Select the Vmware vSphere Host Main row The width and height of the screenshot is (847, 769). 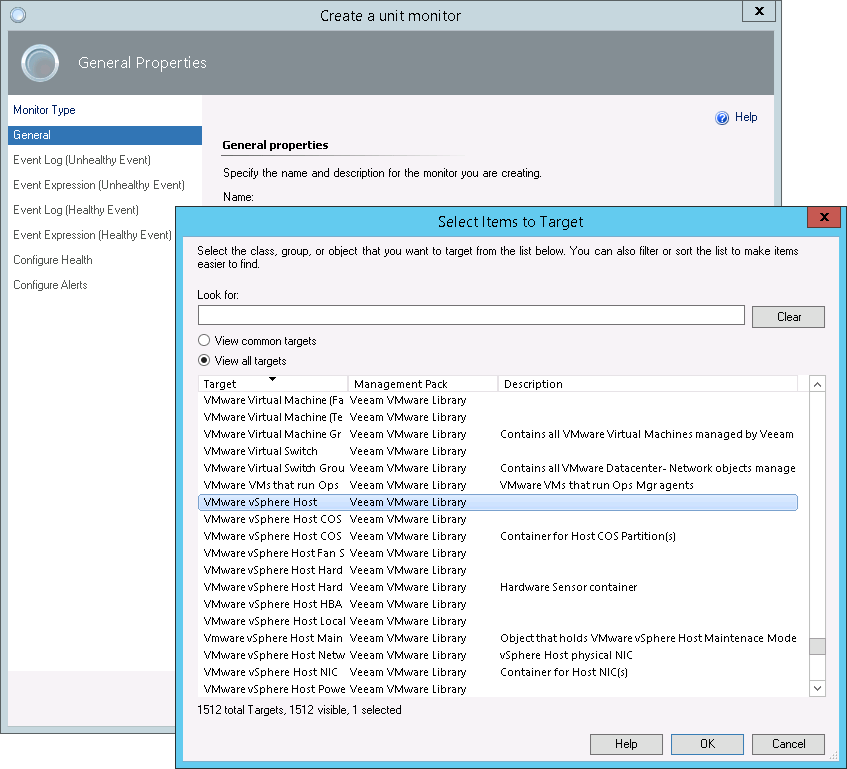pyautogui.click(x=498, y=638)
